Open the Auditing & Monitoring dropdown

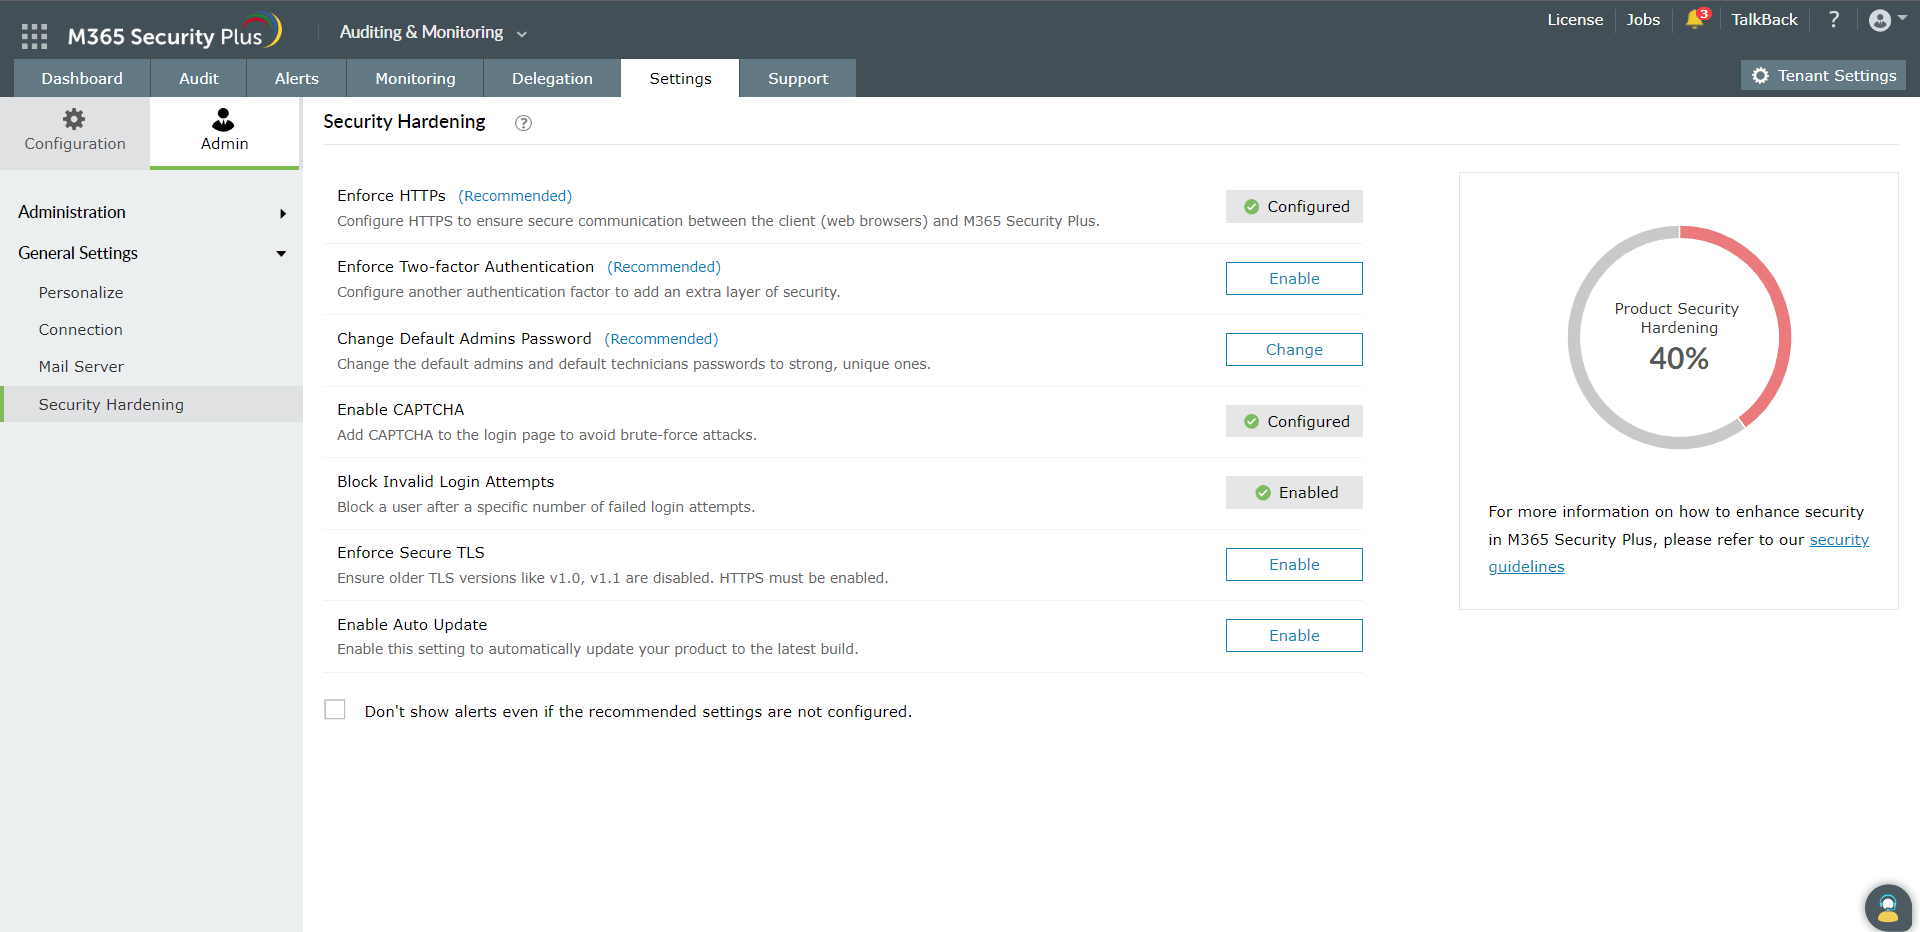click(x=433, y=32)
